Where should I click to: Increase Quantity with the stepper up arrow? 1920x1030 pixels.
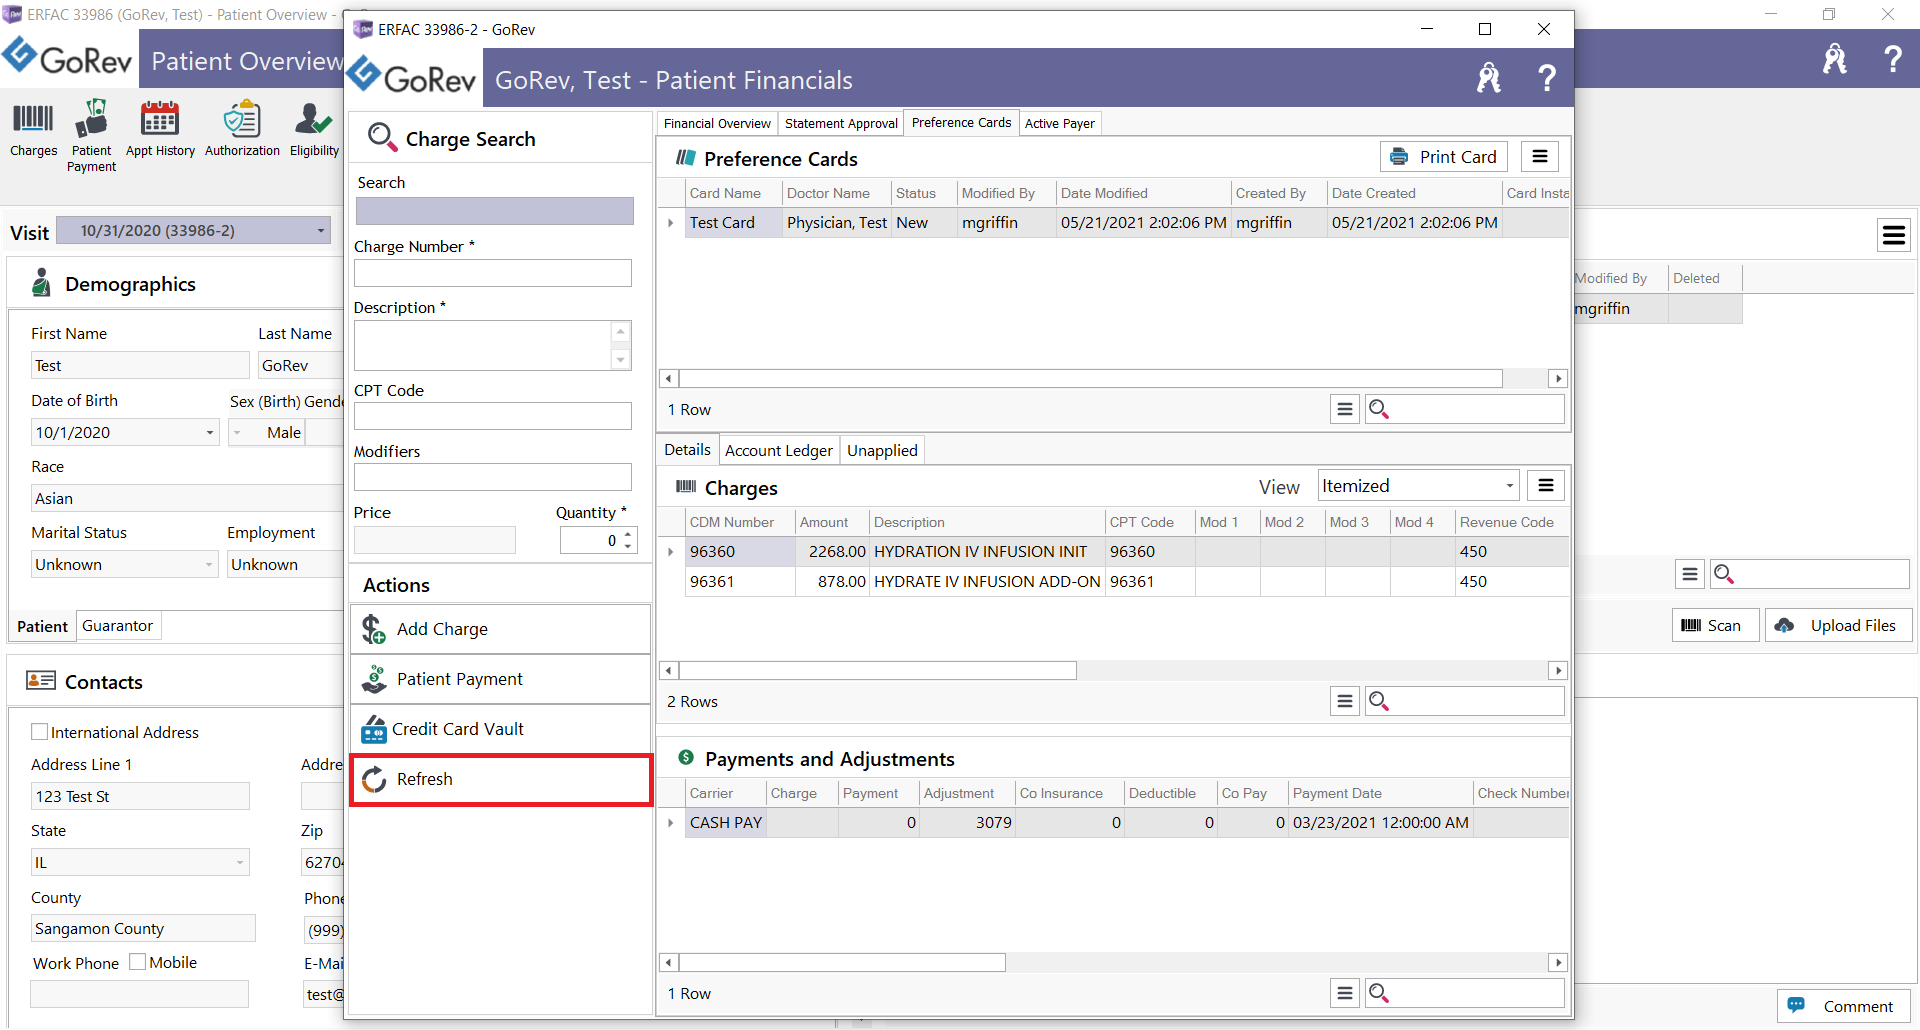[x=628, y=535]
